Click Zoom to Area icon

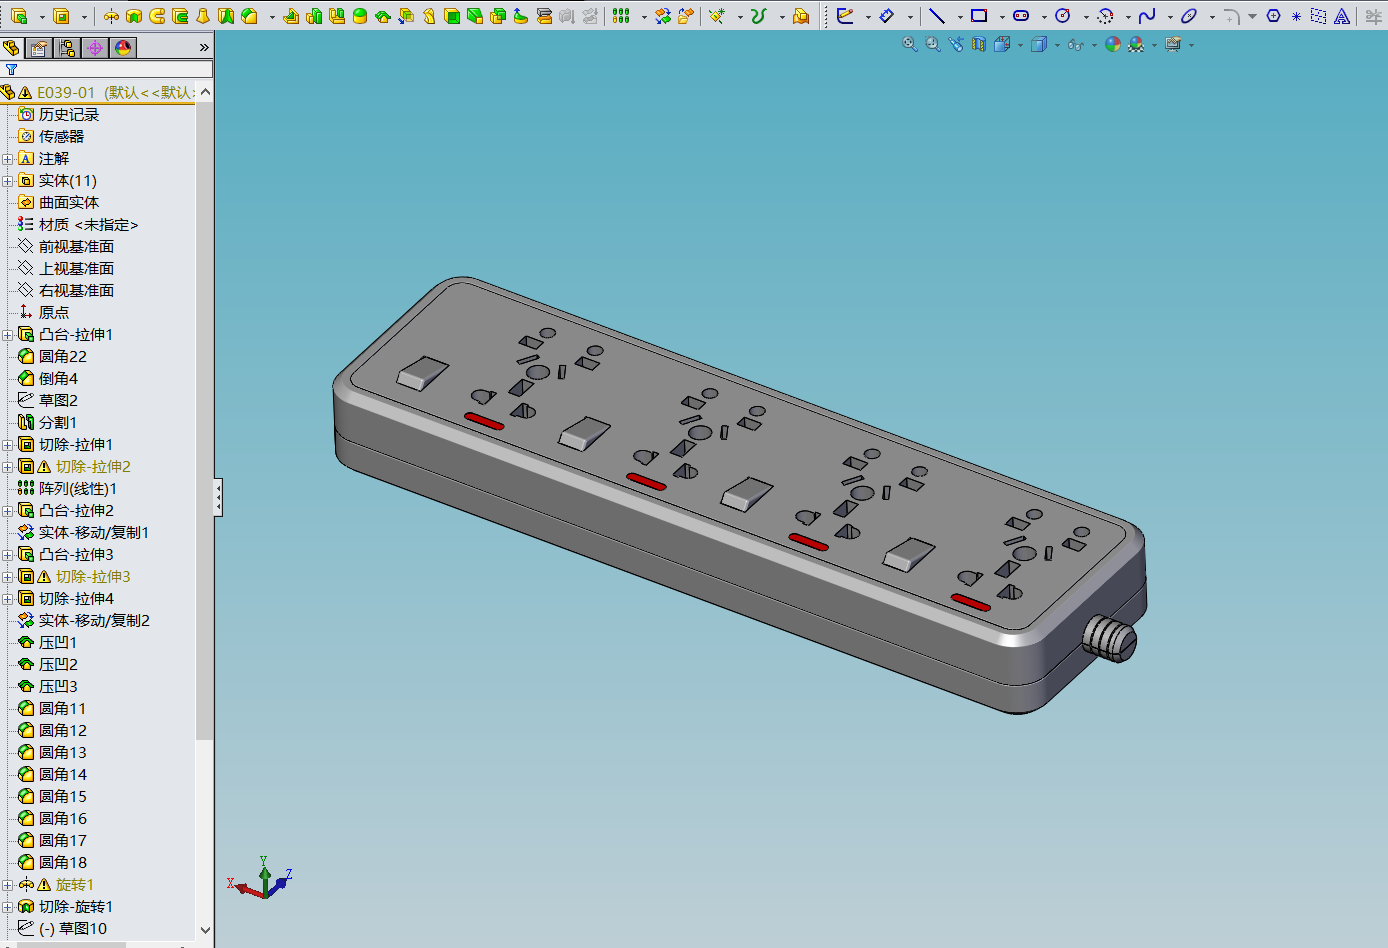932,44
